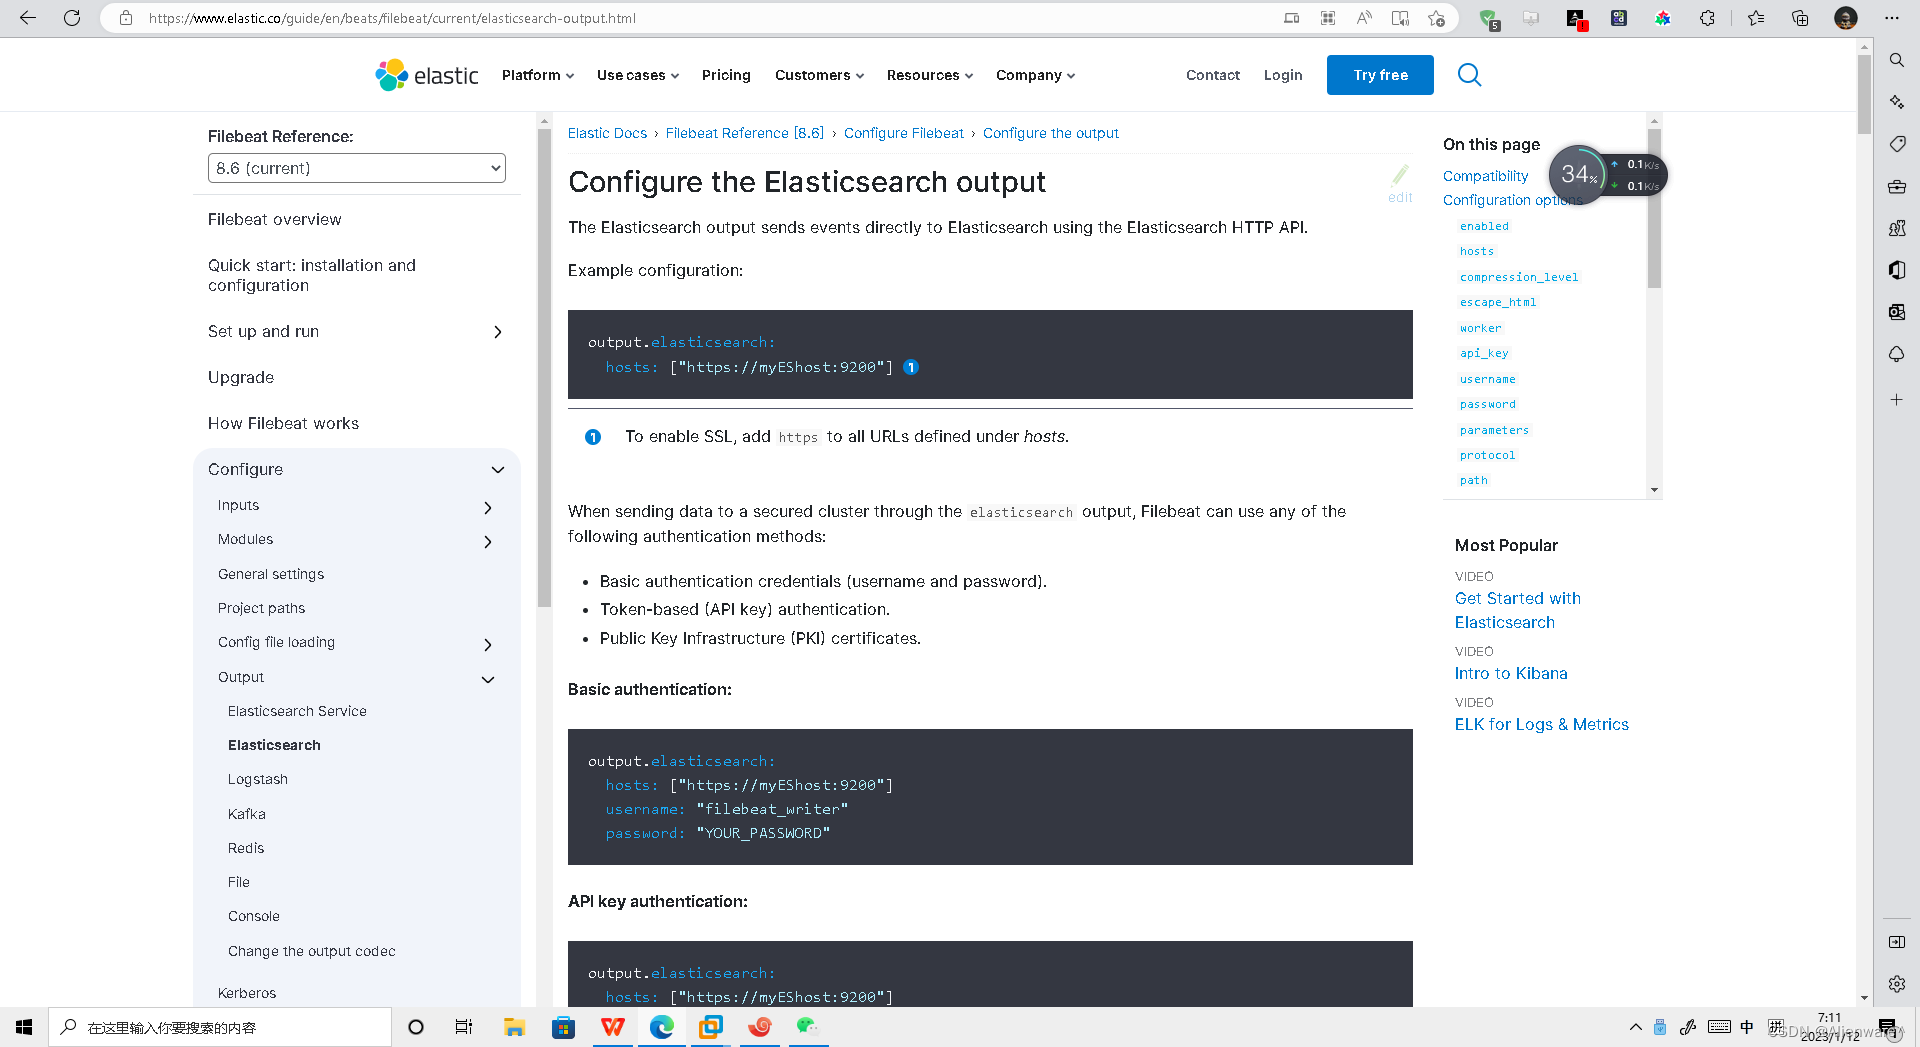Viewport: 1920px width, 1047px height.
Task: Collapse the Configure section chevron
Action: tap(498, 470)
